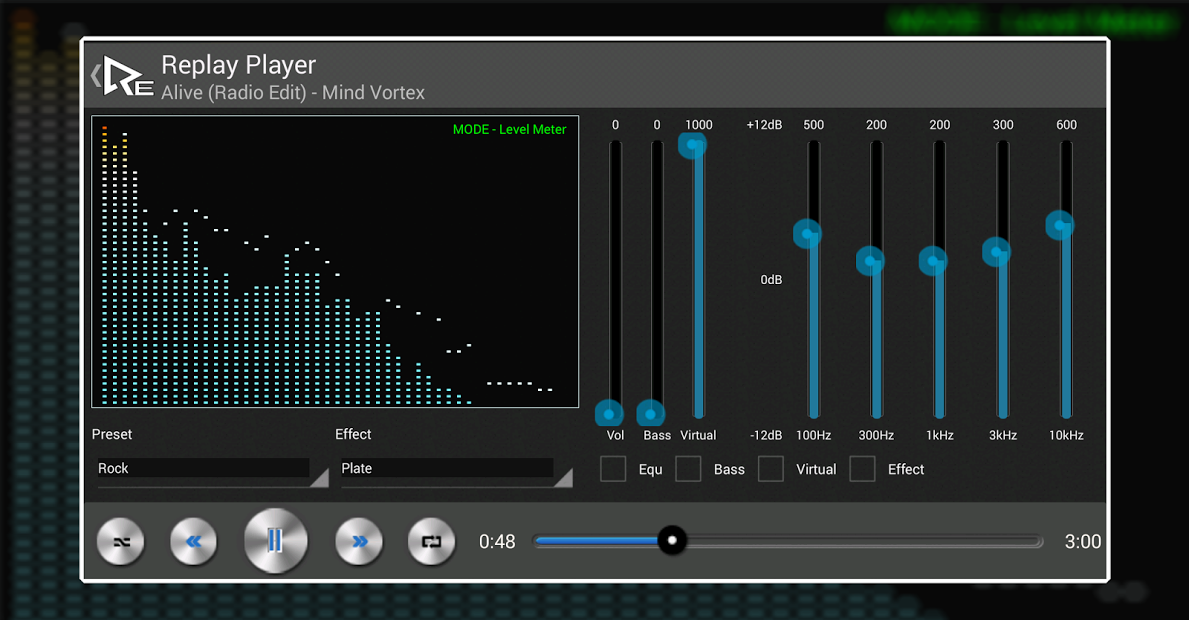Click the total duration 3:00
Image resolution: width=1189 pixels, height=620 pixels.
[x=1083, y=541]
